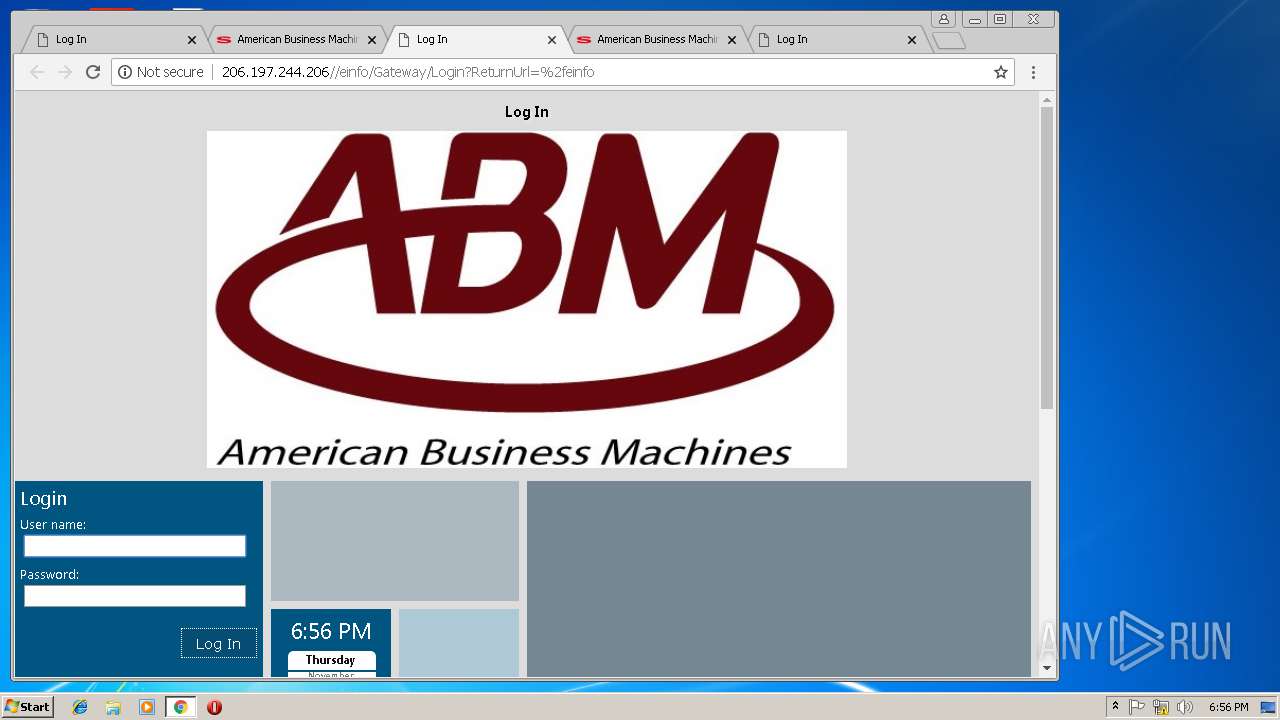Screen dimensions: 1280x720
Task: Reload the current page
Action: [93, 72]
